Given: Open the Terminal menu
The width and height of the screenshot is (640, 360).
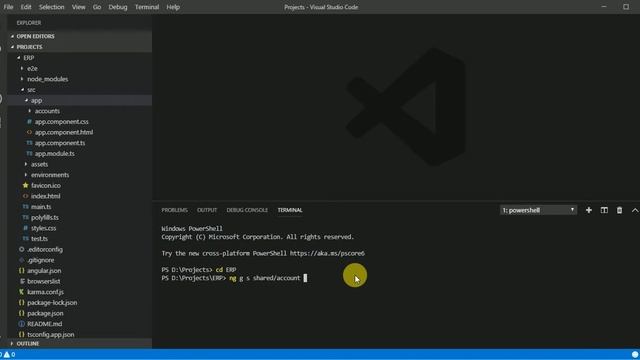Looking at the screenshot, I should (x=147, y=7).
